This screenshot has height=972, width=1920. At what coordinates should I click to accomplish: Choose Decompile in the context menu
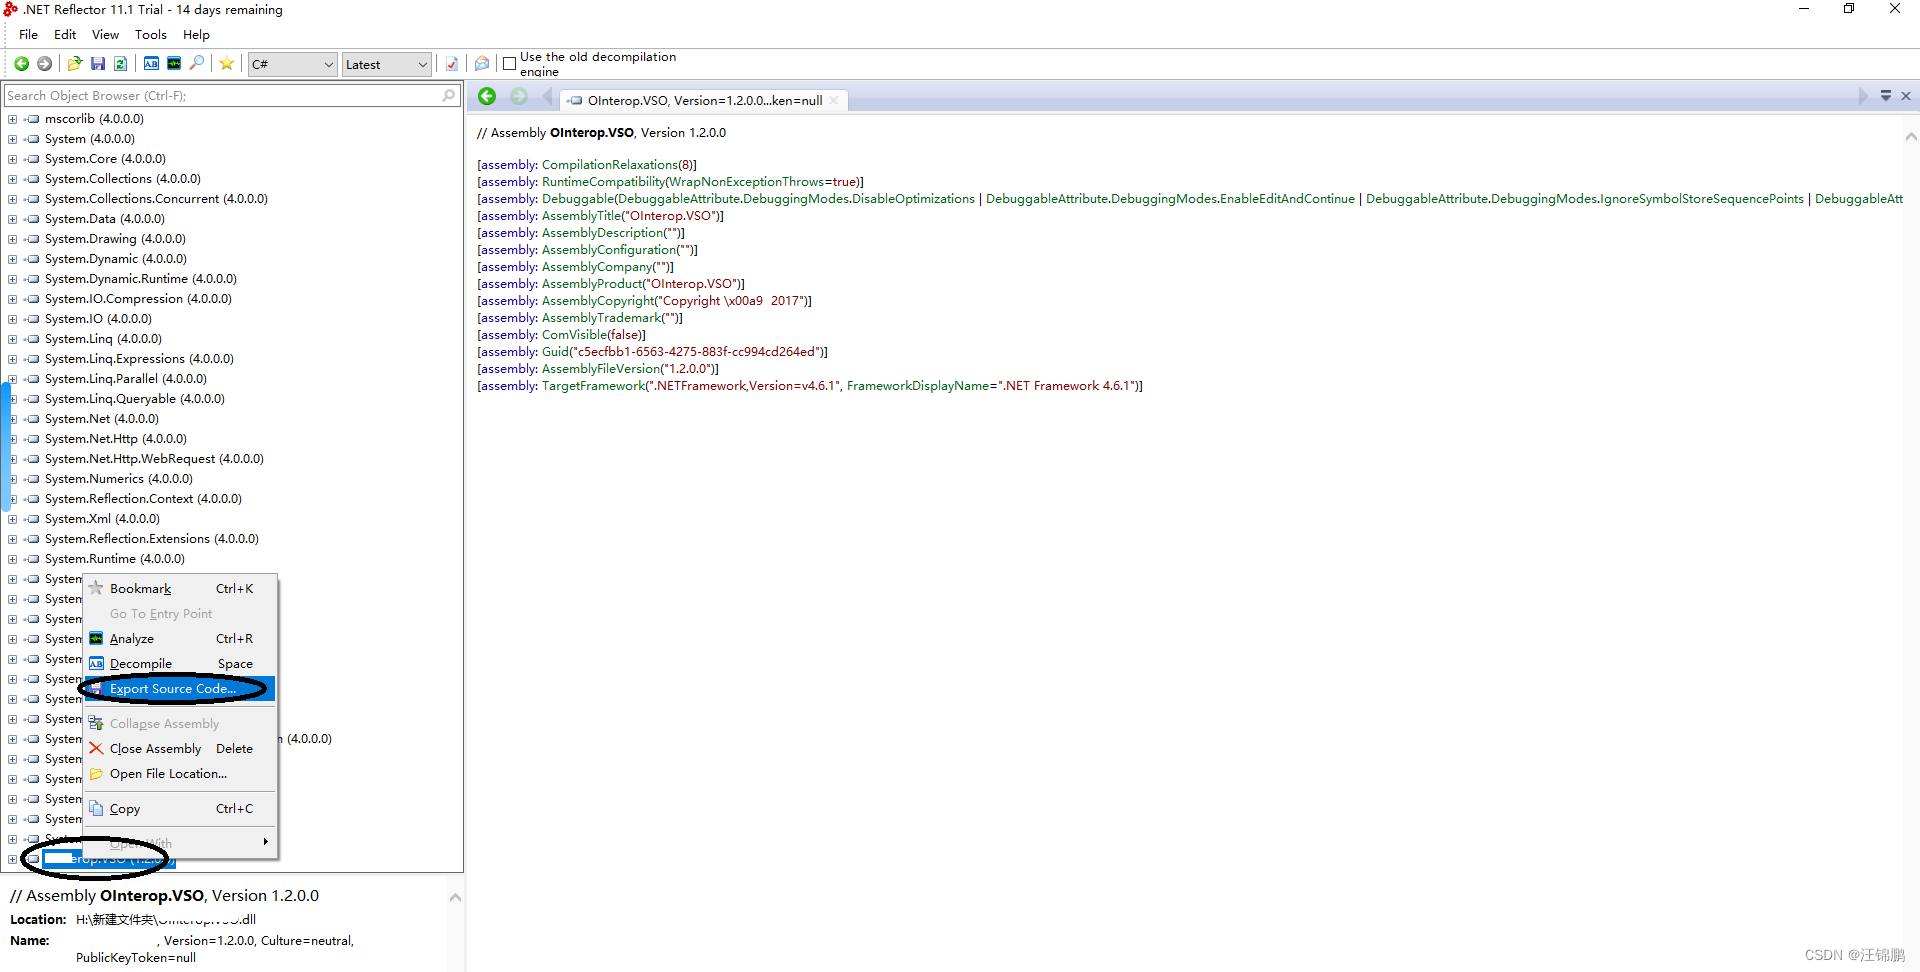pyautogui.click(x=179, y=664)
